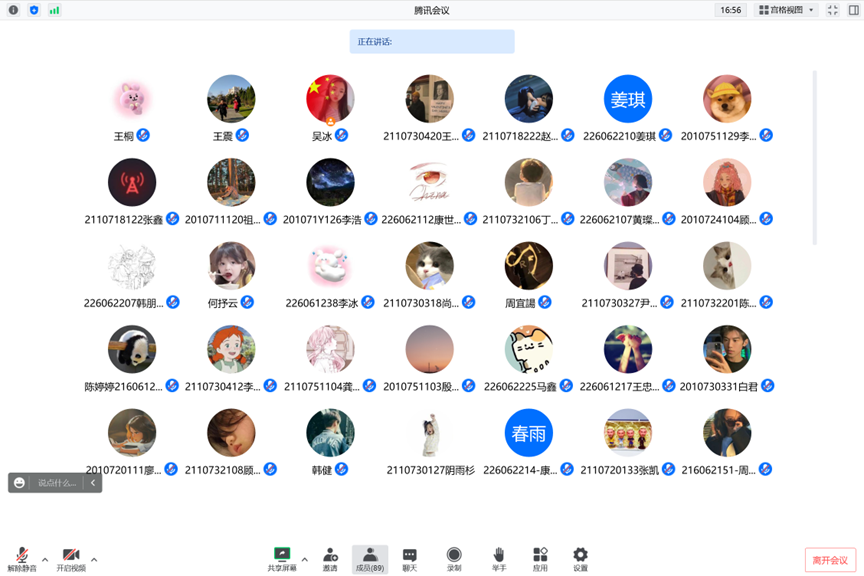Viewport: 864px width, 576px height.
Task: Open the grid view layout dropdown
Action: (x=786, y=10)
